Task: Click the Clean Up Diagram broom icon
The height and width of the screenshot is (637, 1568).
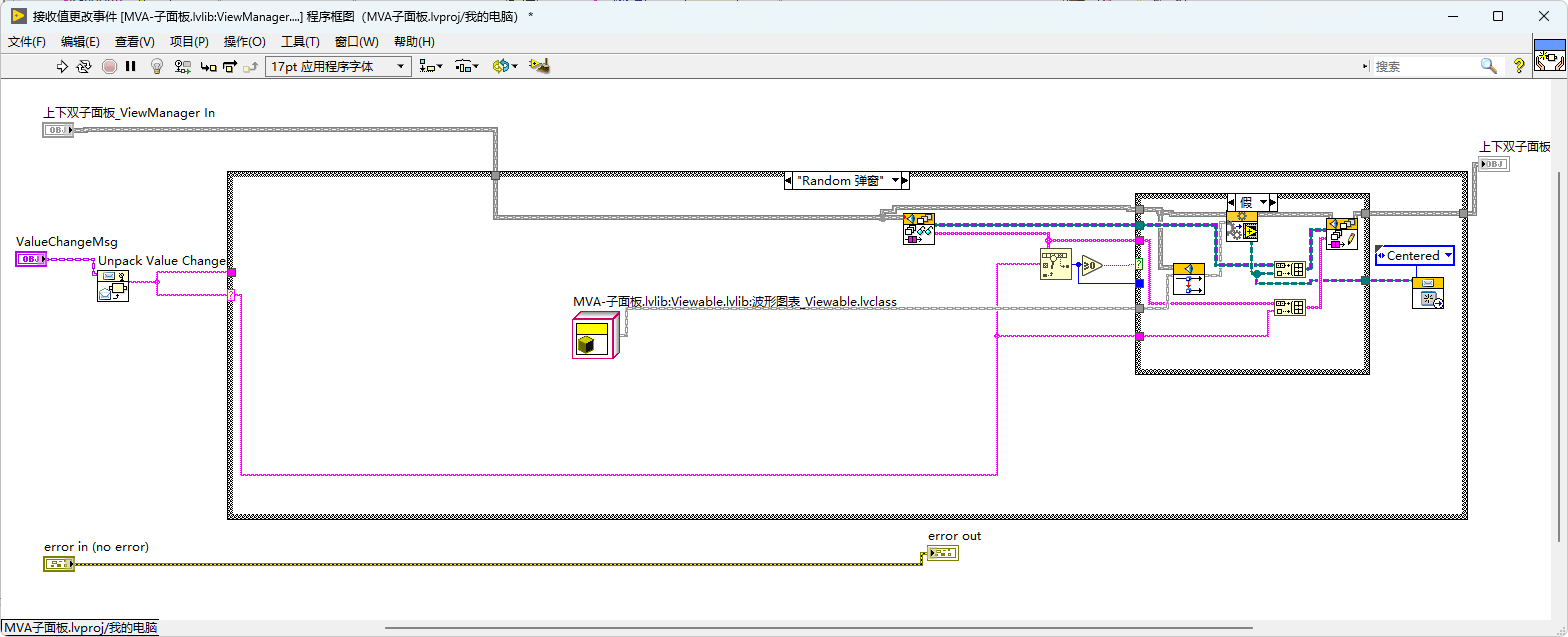Action: [540, 66]
